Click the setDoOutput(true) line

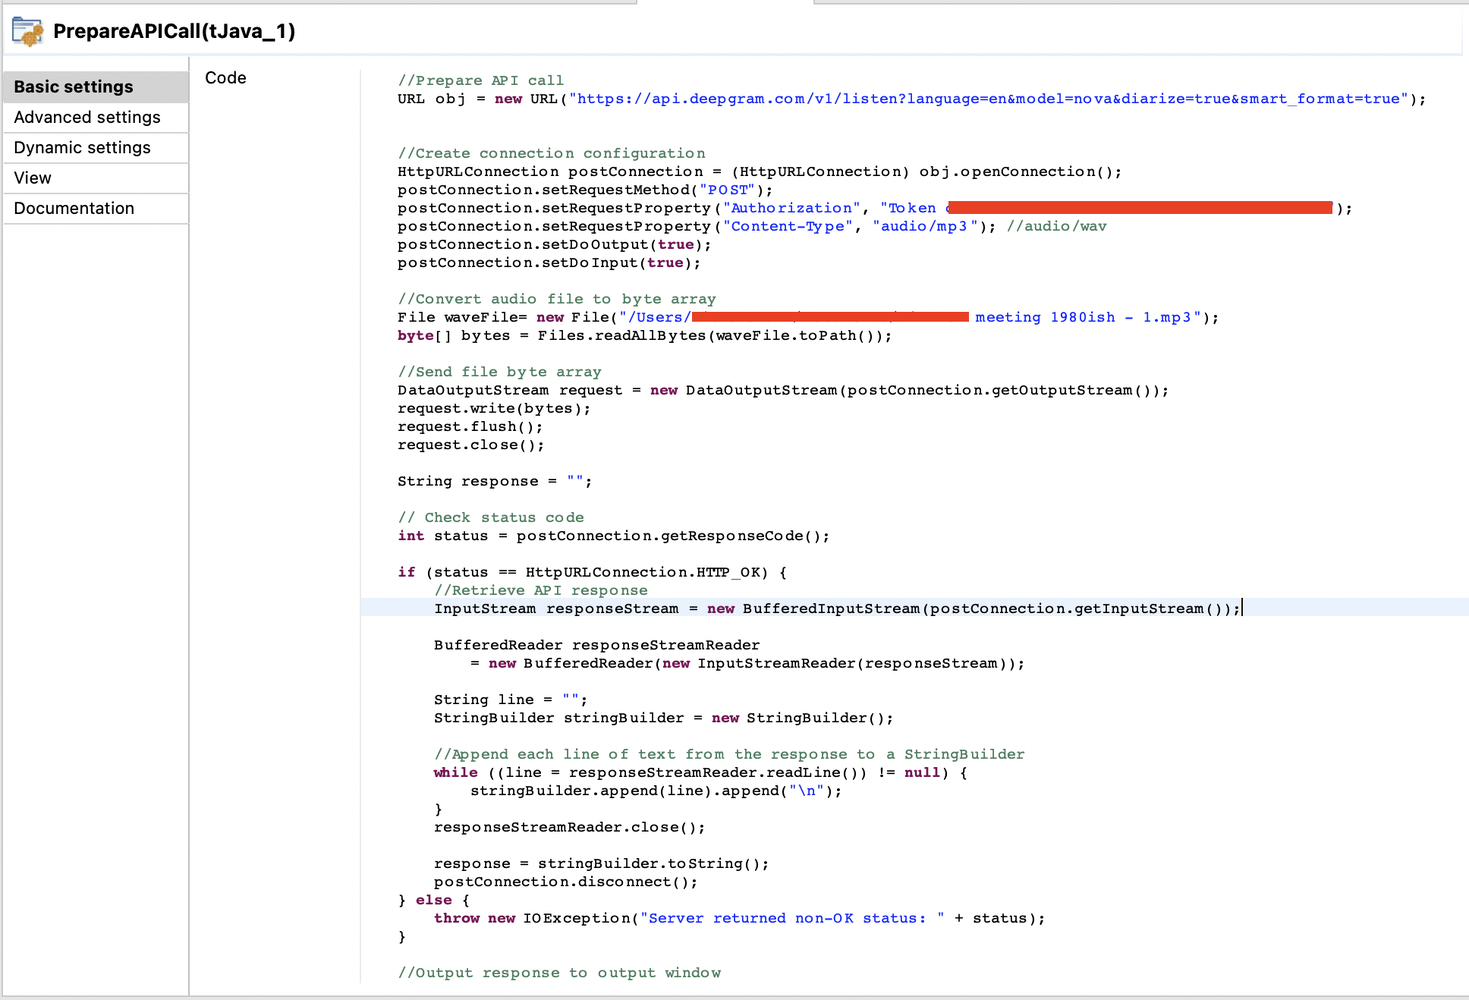coord(554,245)
